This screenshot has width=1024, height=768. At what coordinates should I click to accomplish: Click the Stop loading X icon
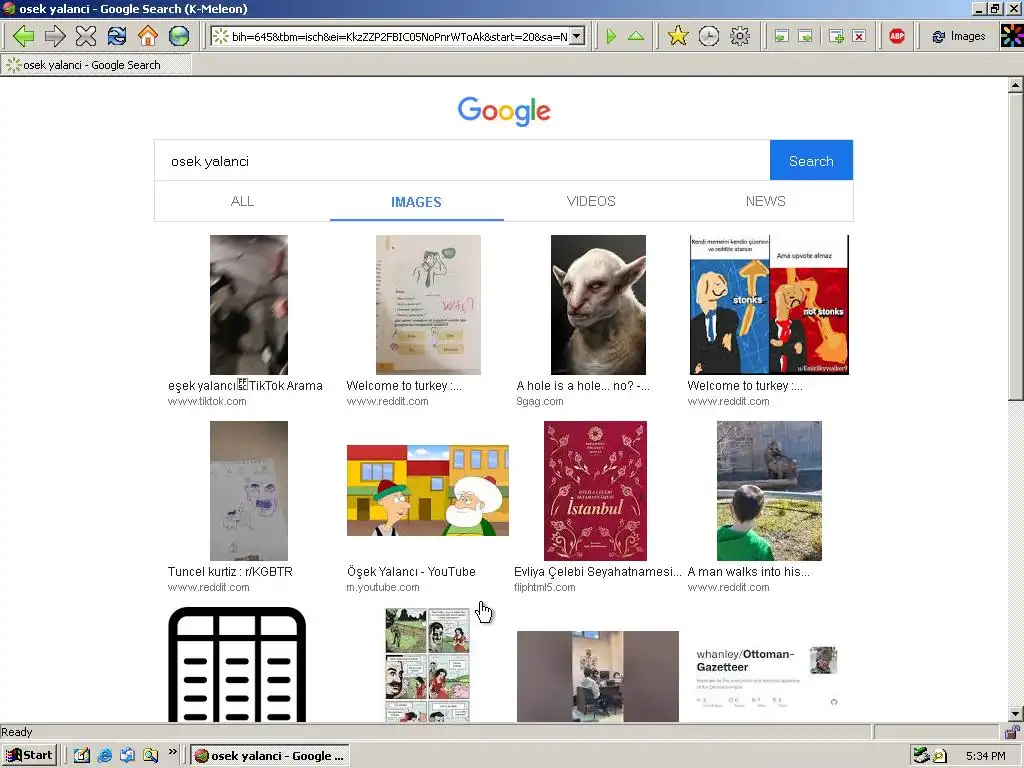(86, 36)
